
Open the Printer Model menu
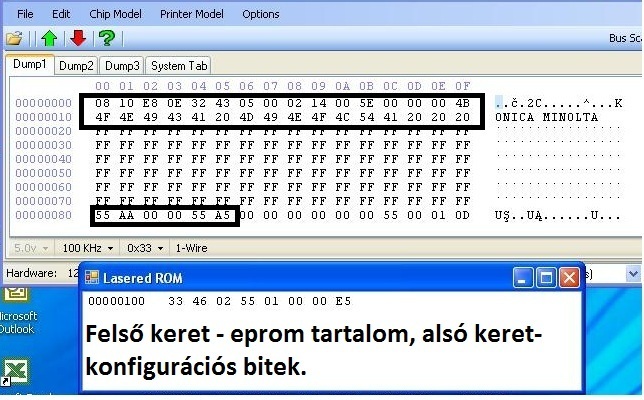(192, 14)
